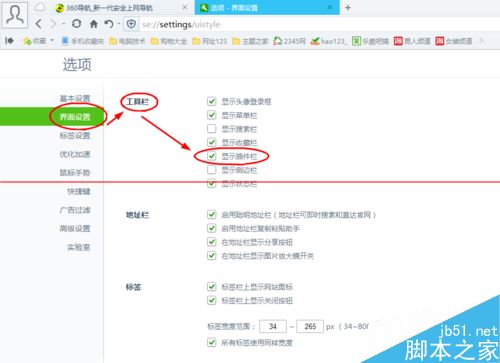Toggle 显示插件栏 checkbox
Image resolution: width=500 pixels, height=363 pixels.
click(212, 156)
